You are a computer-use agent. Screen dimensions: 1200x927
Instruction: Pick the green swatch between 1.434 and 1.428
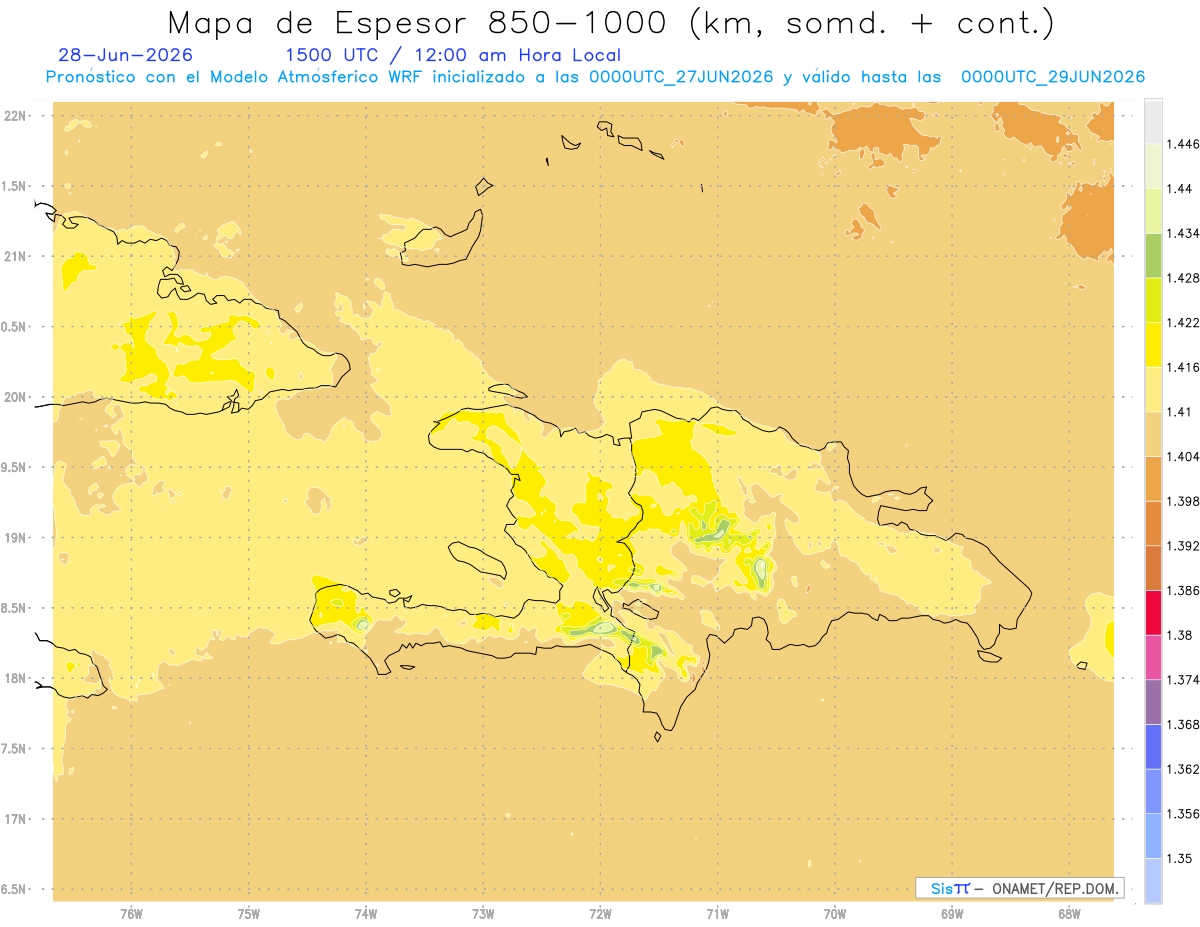pyautogui.click(x=1153, y=255)
